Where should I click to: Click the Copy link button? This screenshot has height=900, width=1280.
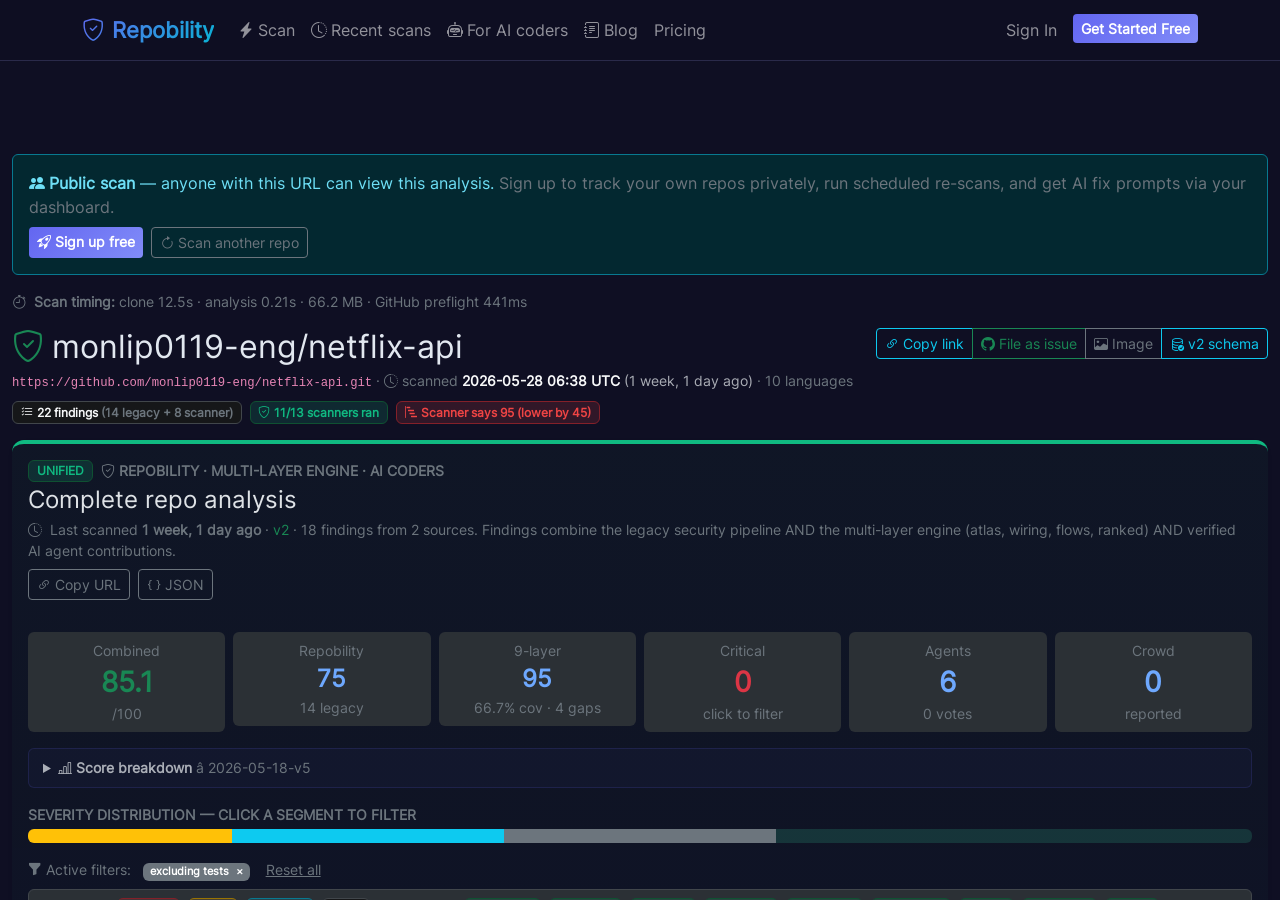[x=924, y=343]
